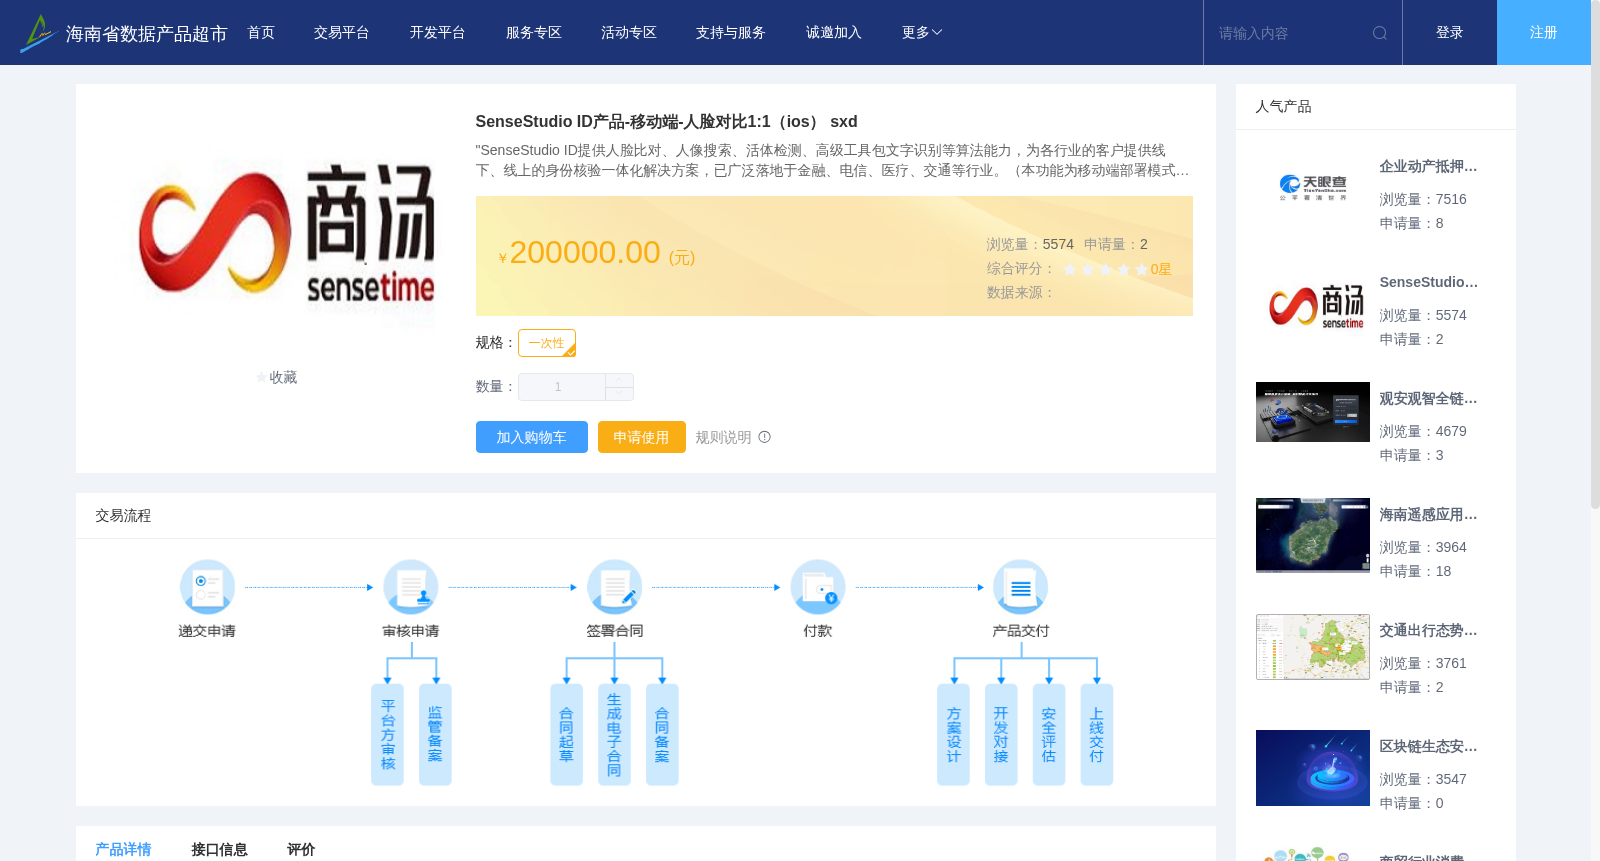Click the 规则说明 info icon
1600x861 pixels.
[x=765, y=437]
